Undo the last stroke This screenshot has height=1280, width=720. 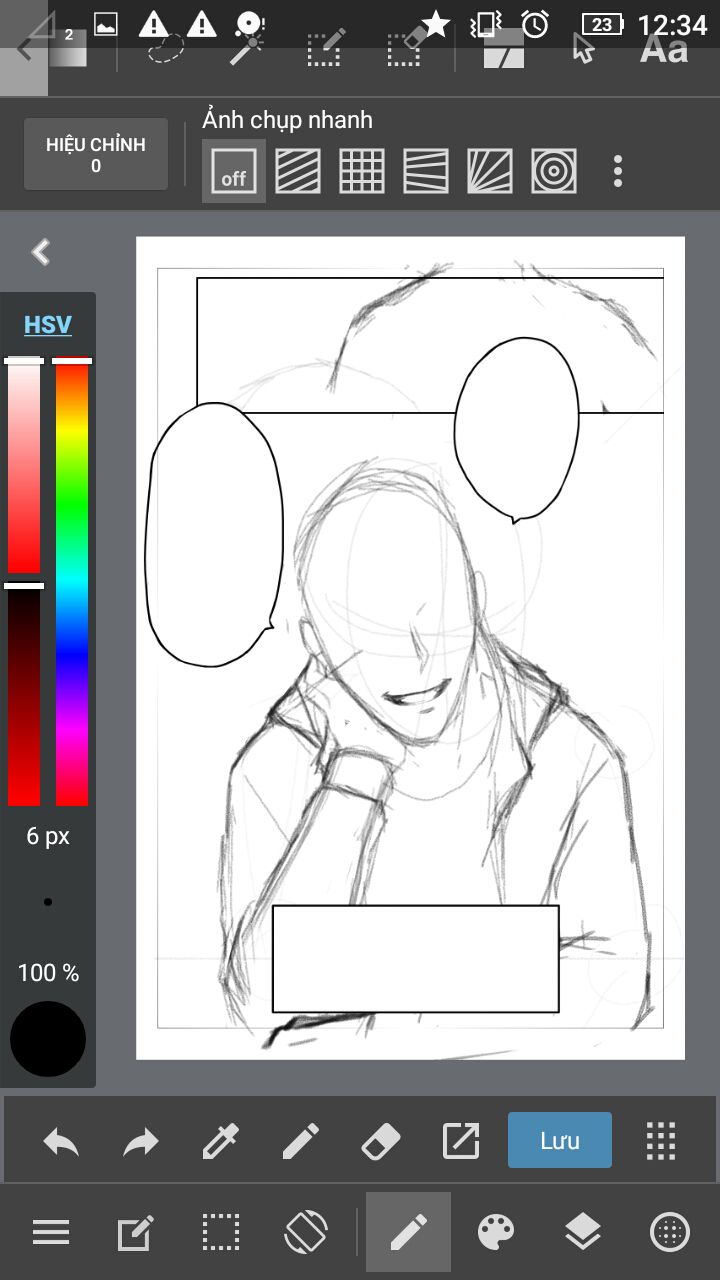[x=61, y=1141]
